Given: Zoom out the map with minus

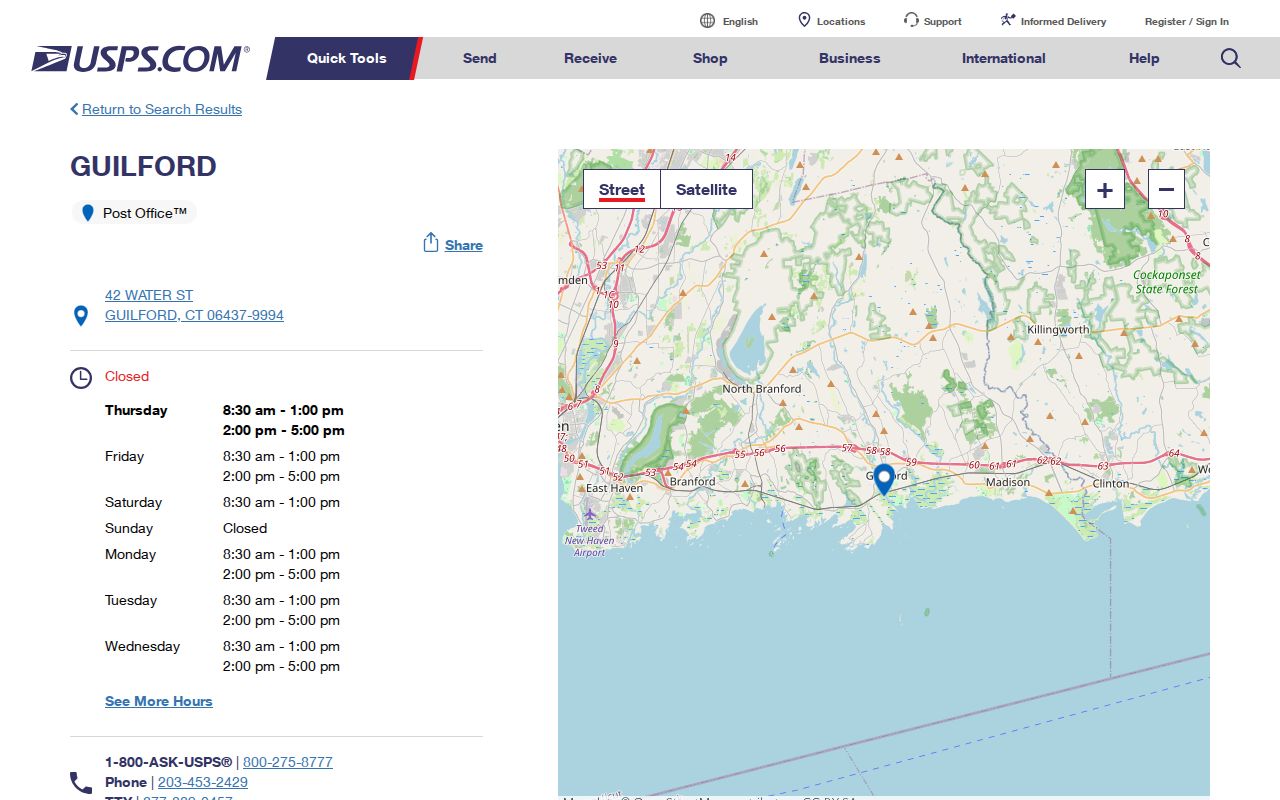Looking at the screenshot, I should 1166,189.
